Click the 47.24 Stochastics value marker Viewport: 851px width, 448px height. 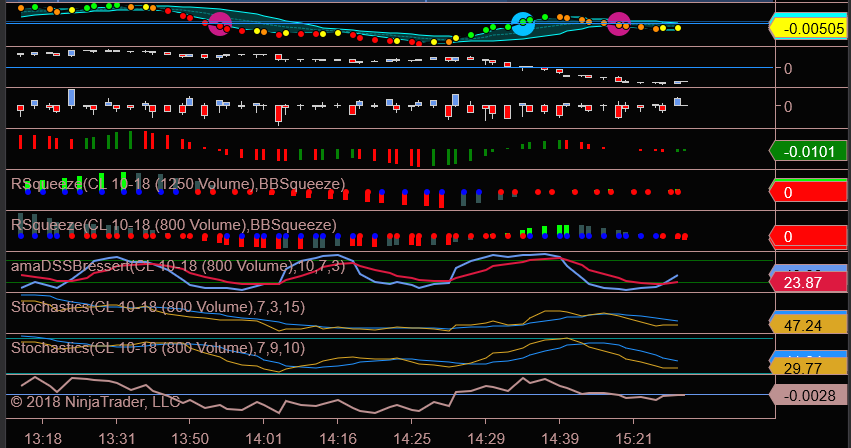[809, 325]
